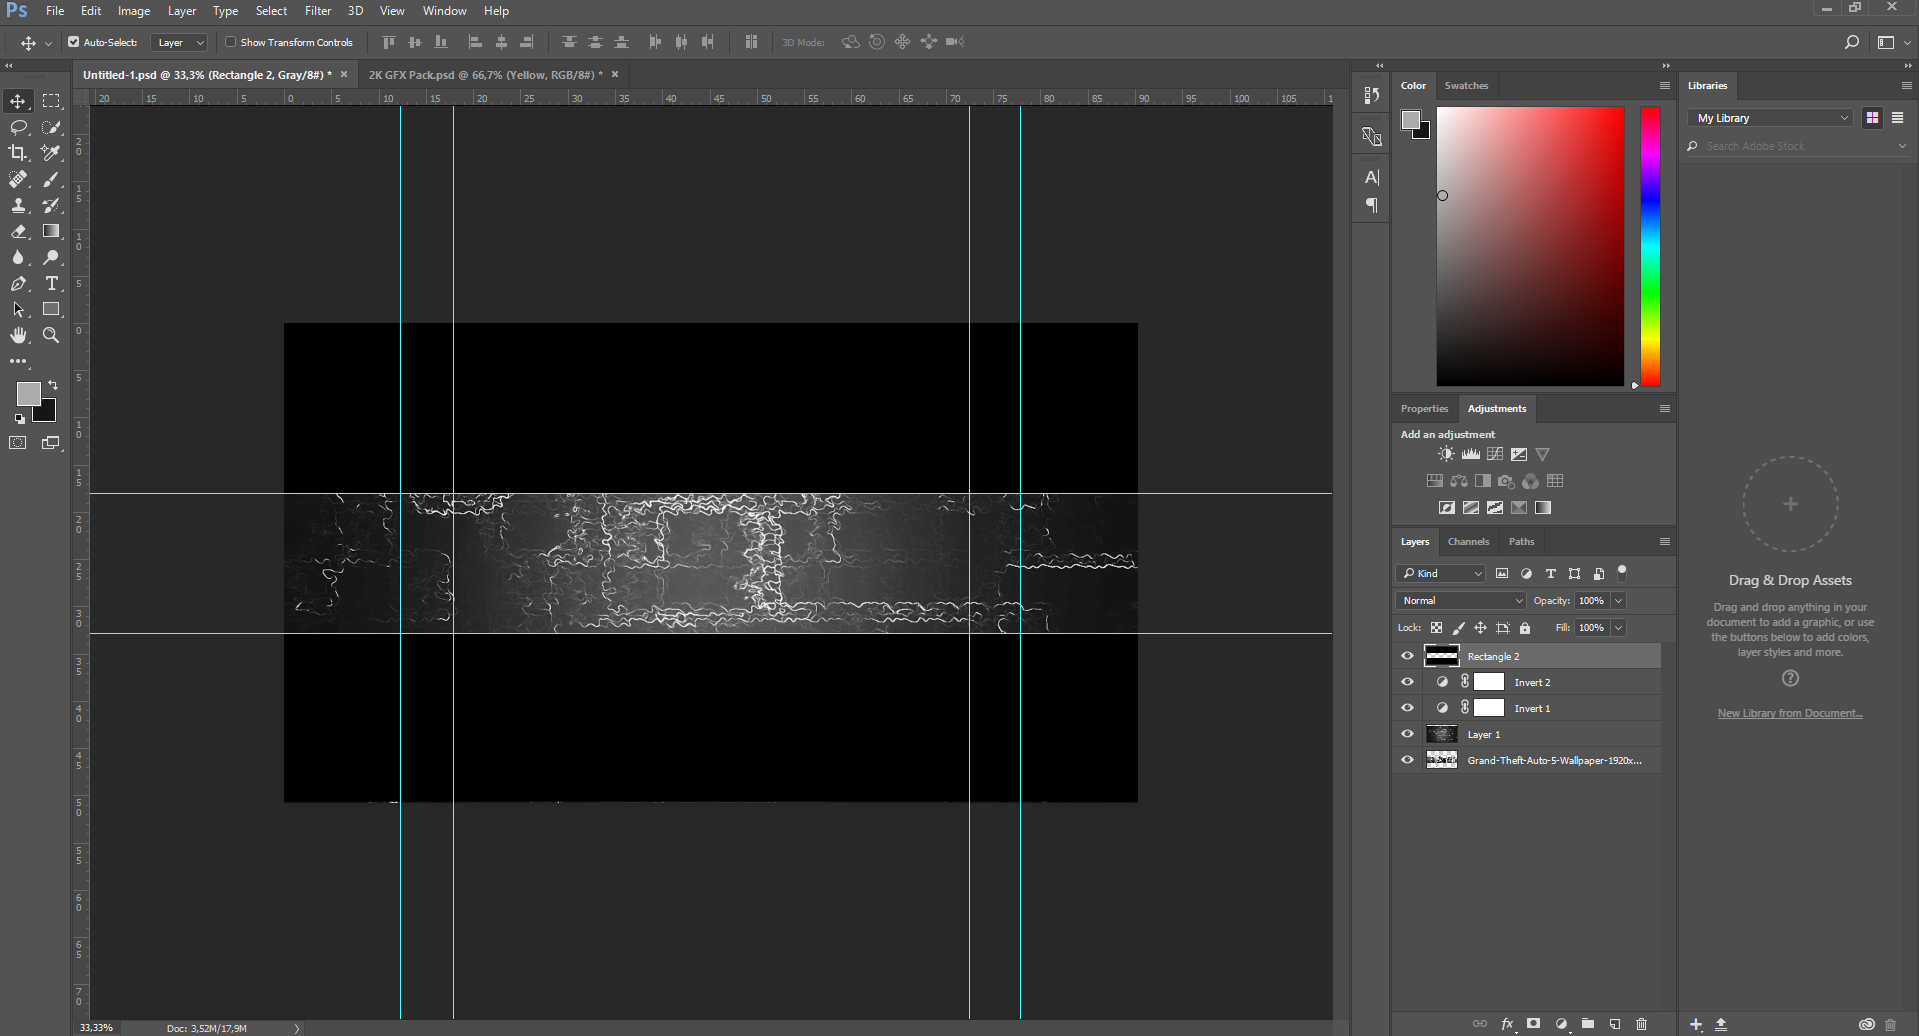
Task: Delete layer with trash icon in Layers panel
Action: [x=1641, y=1024]
